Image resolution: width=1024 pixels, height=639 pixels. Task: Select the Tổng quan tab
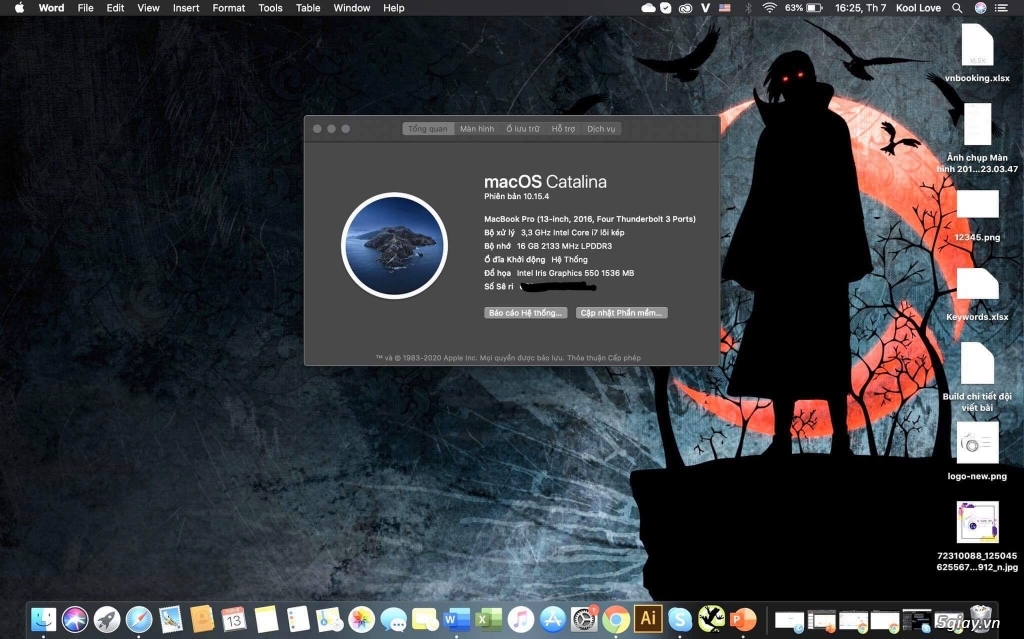(428, 129)
